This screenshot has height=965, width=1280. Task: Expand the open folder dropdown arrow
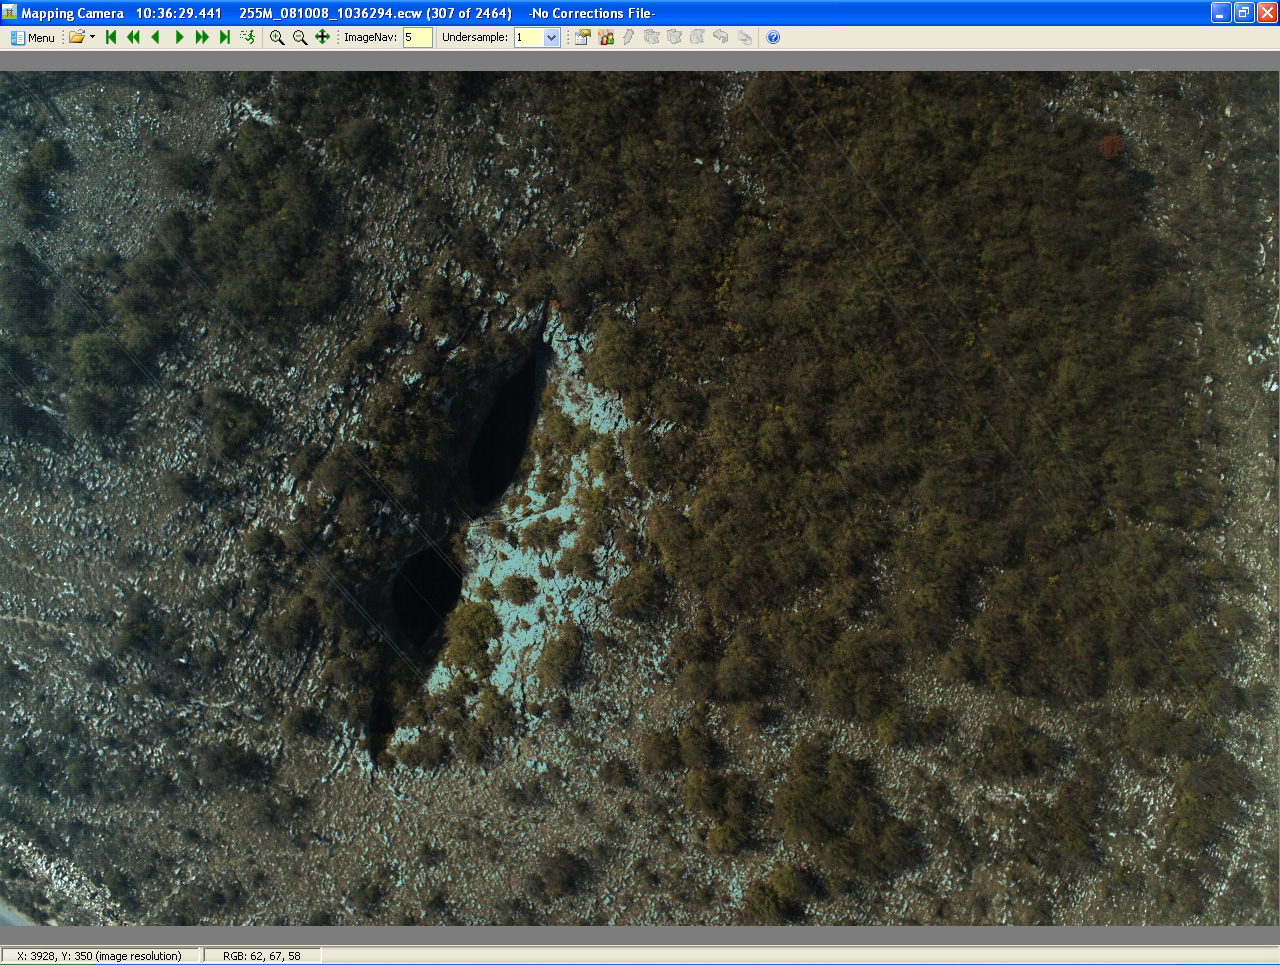92,37
